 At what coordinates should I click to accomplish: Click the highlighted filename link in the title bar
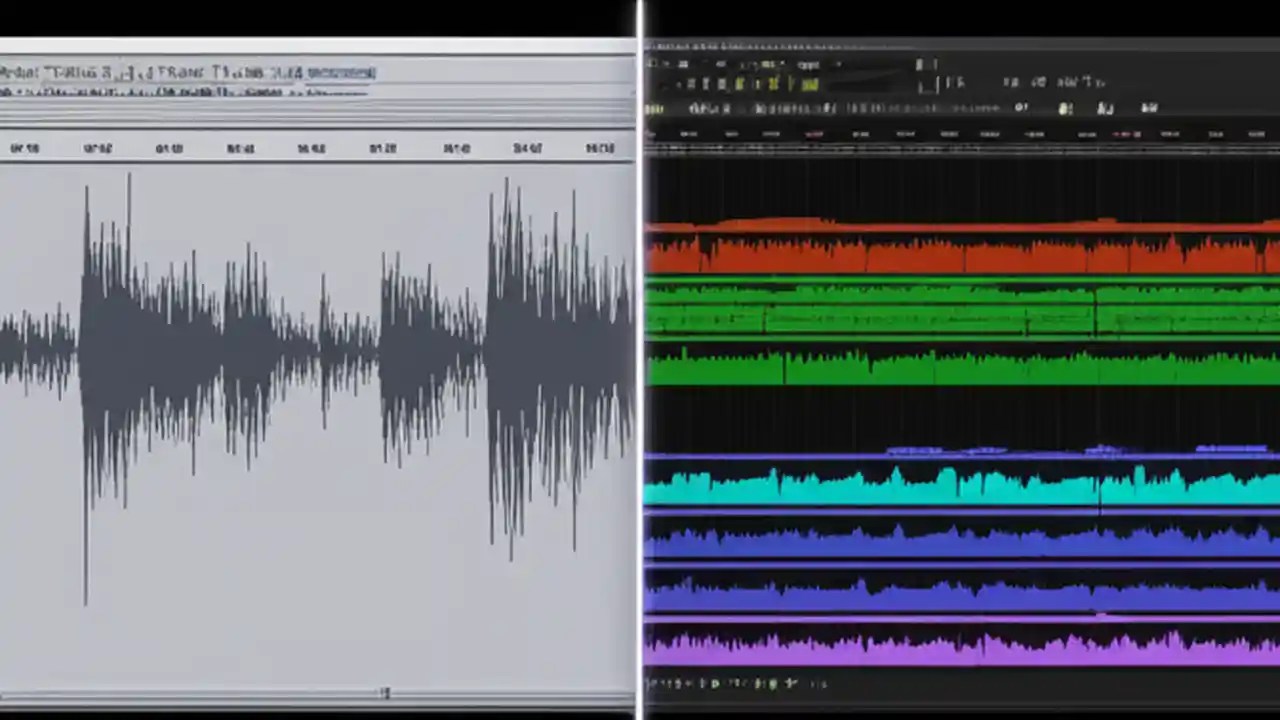tap(340, 72)
